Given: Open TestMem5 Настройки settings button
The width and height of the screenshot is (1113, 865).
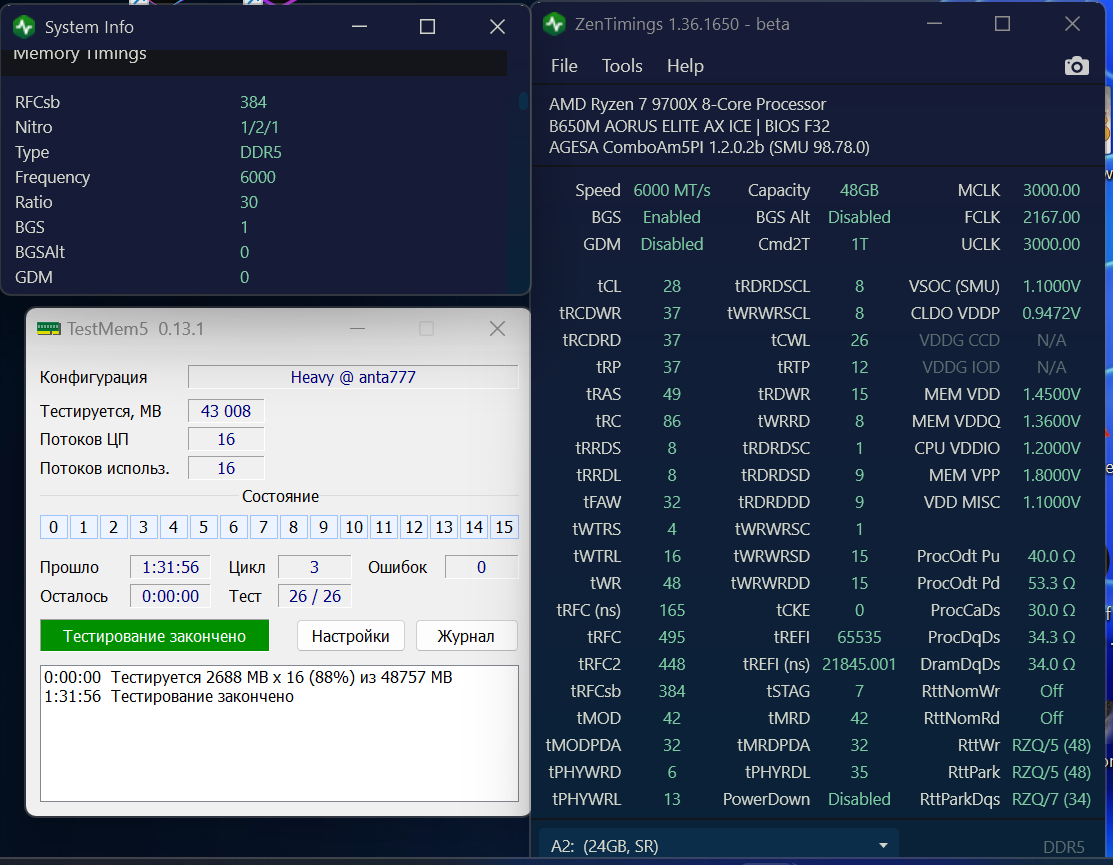Looking at the screenshot, I should 351,636.
